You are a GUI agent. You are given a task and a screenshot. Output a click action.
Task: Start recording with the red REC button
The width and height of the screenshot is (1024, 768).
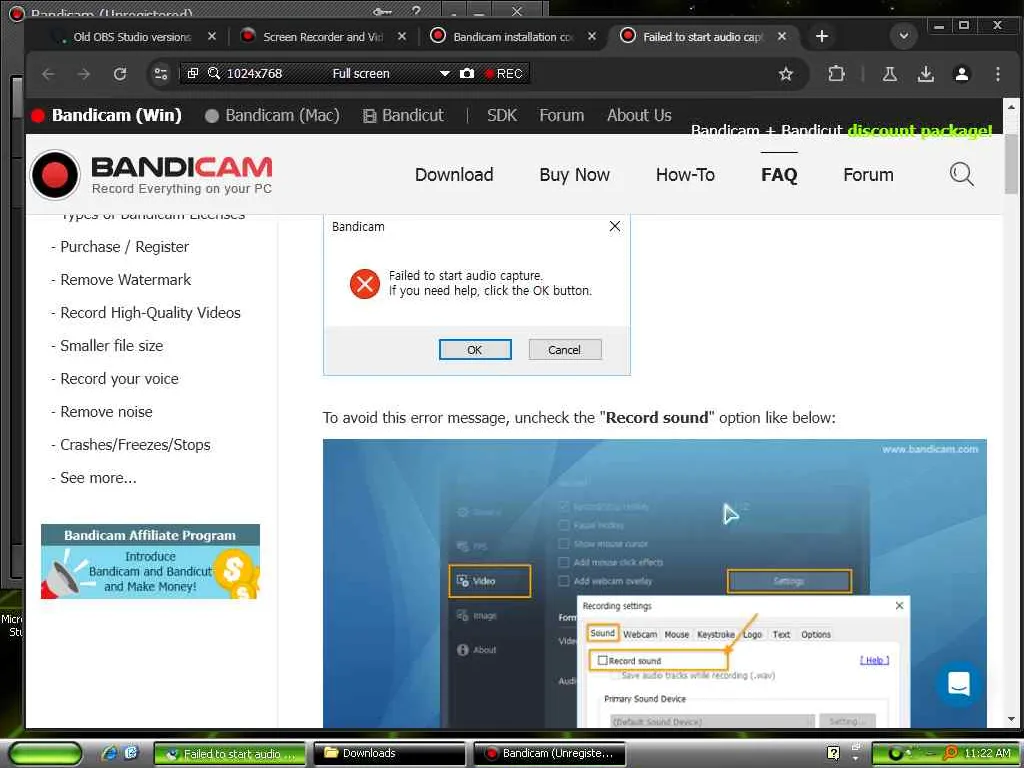coord(504,74)
